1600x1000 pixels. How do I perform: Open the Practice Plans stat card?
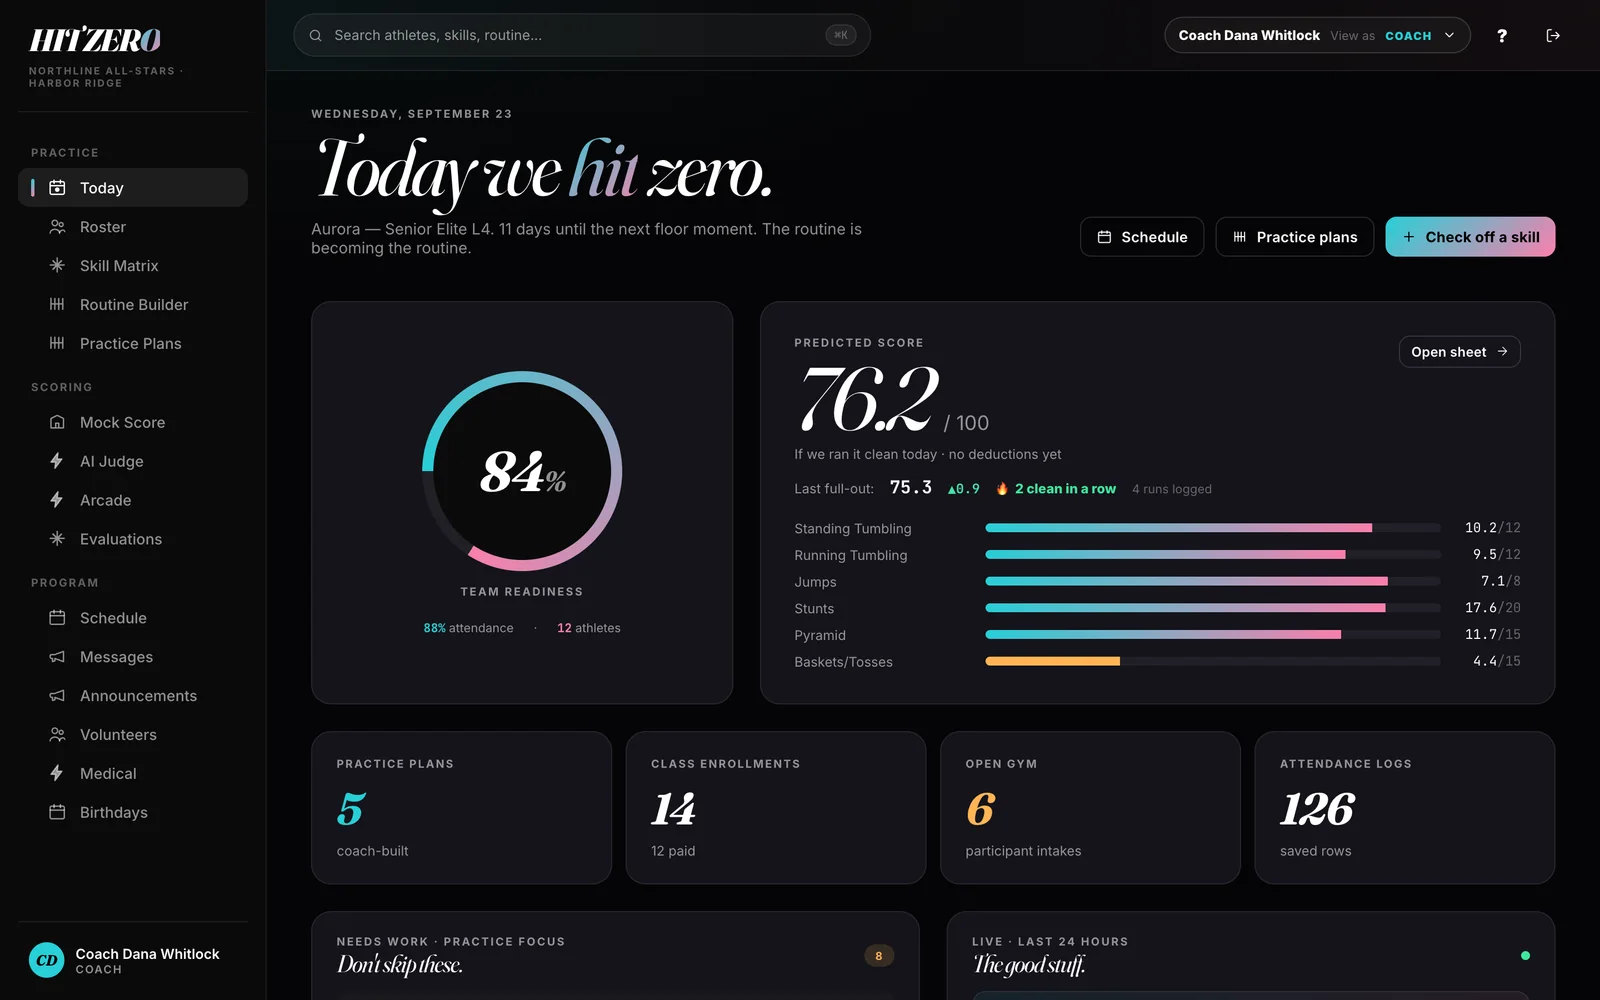(x=461, y=808)
